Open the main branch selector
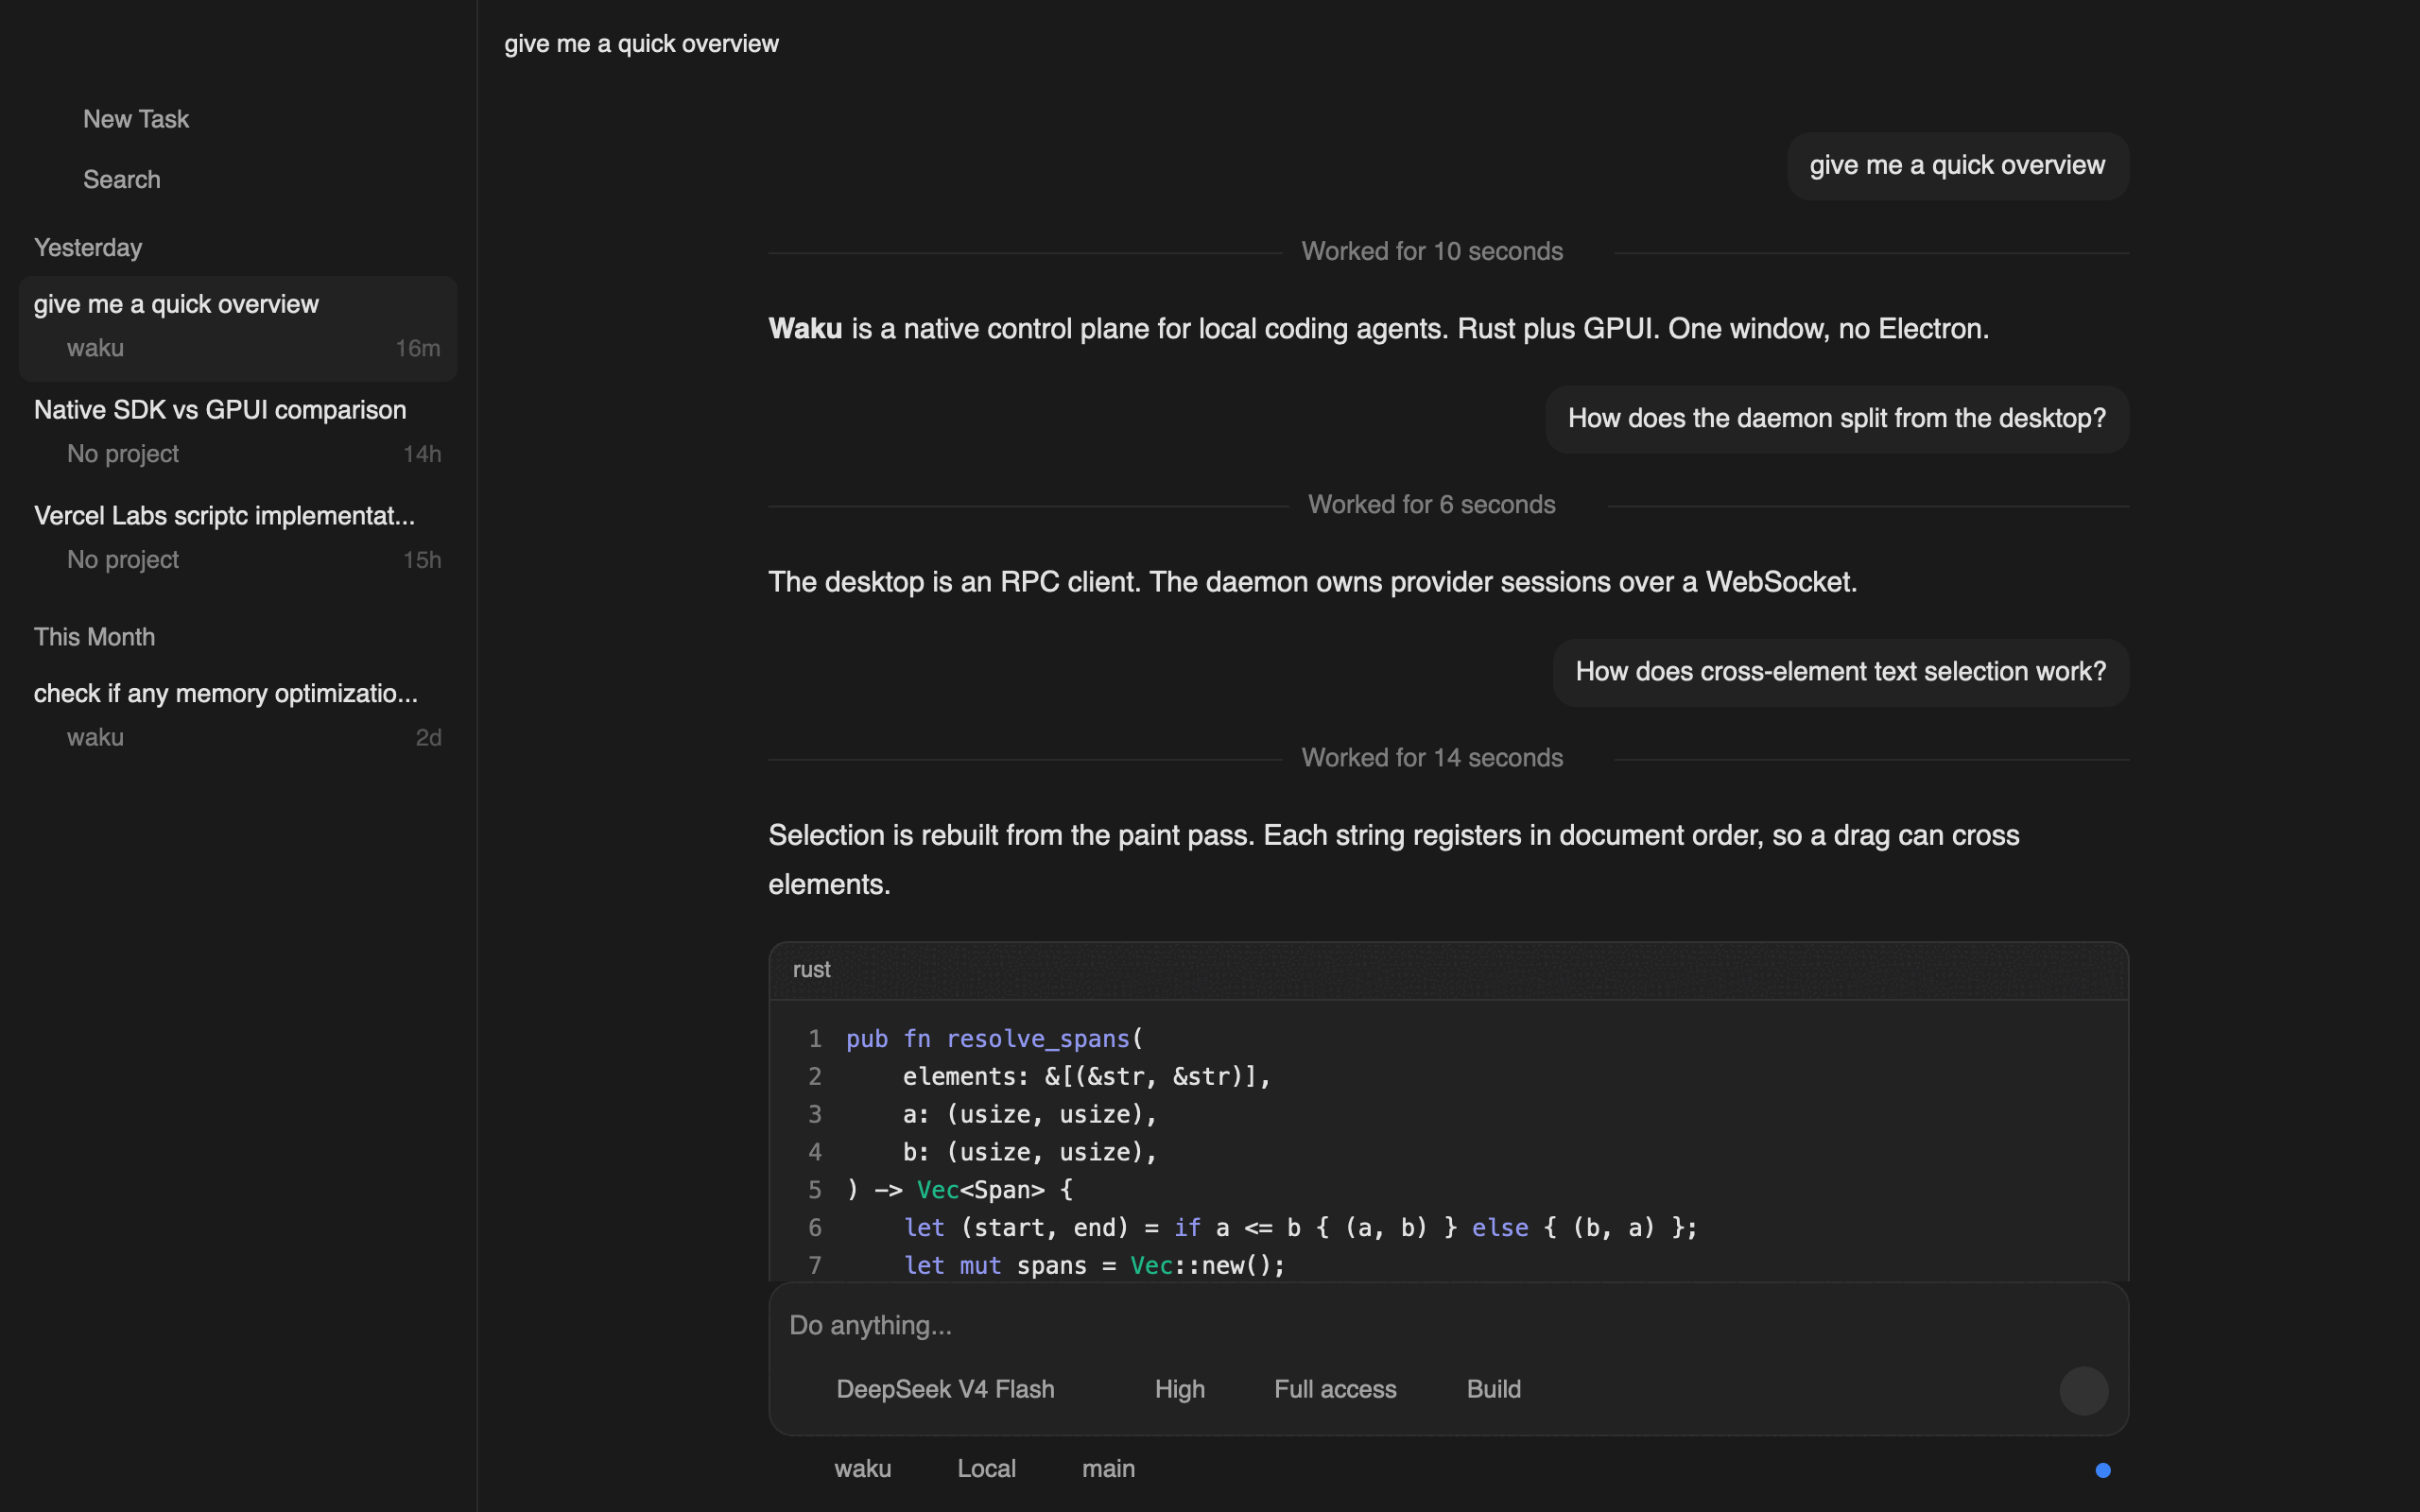 [x=1108, y=1468]
